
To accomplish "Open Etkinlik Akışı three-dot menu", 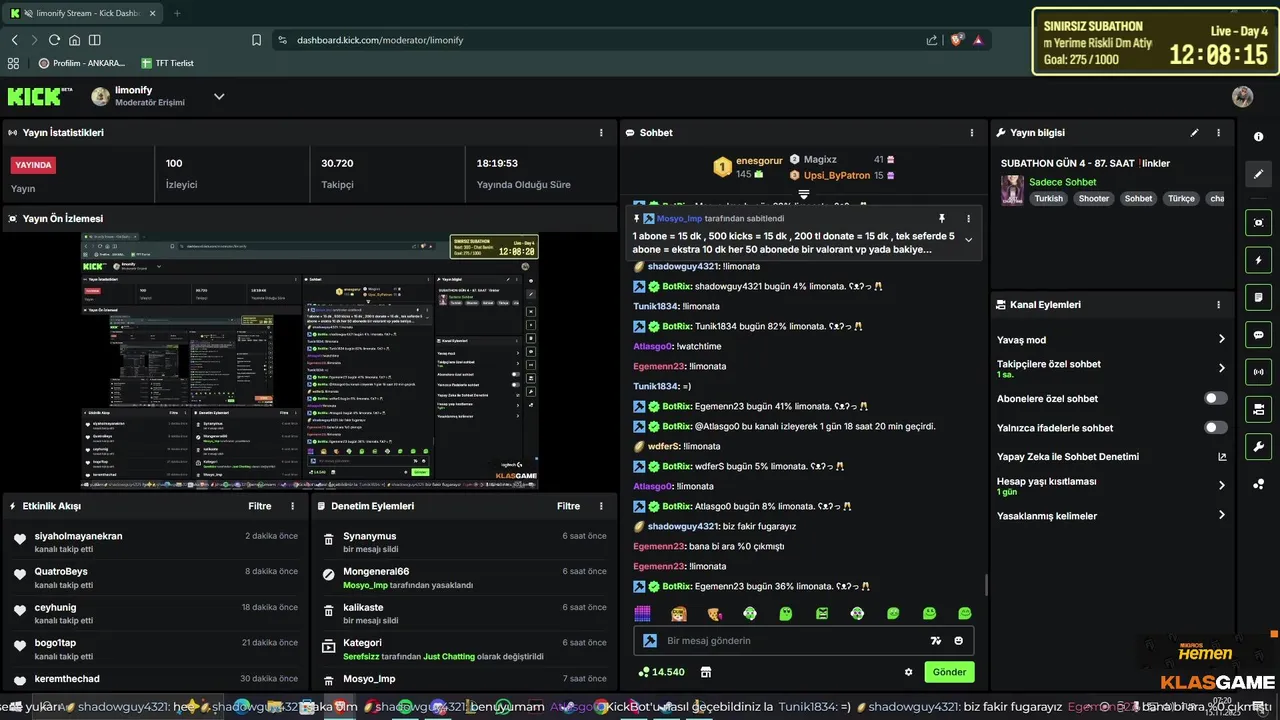I will coord(292,506).
